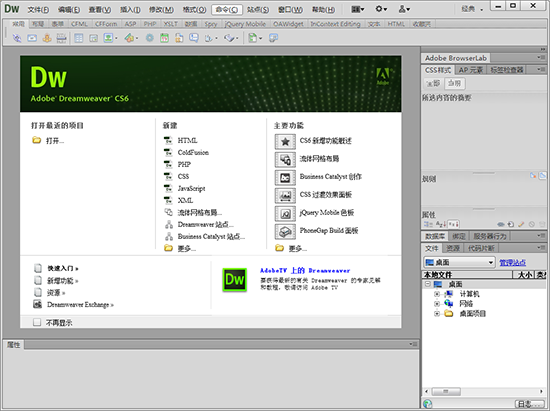Click the 快速入门 link
This screenshot has width=550, height=411.
coord(63,269)
